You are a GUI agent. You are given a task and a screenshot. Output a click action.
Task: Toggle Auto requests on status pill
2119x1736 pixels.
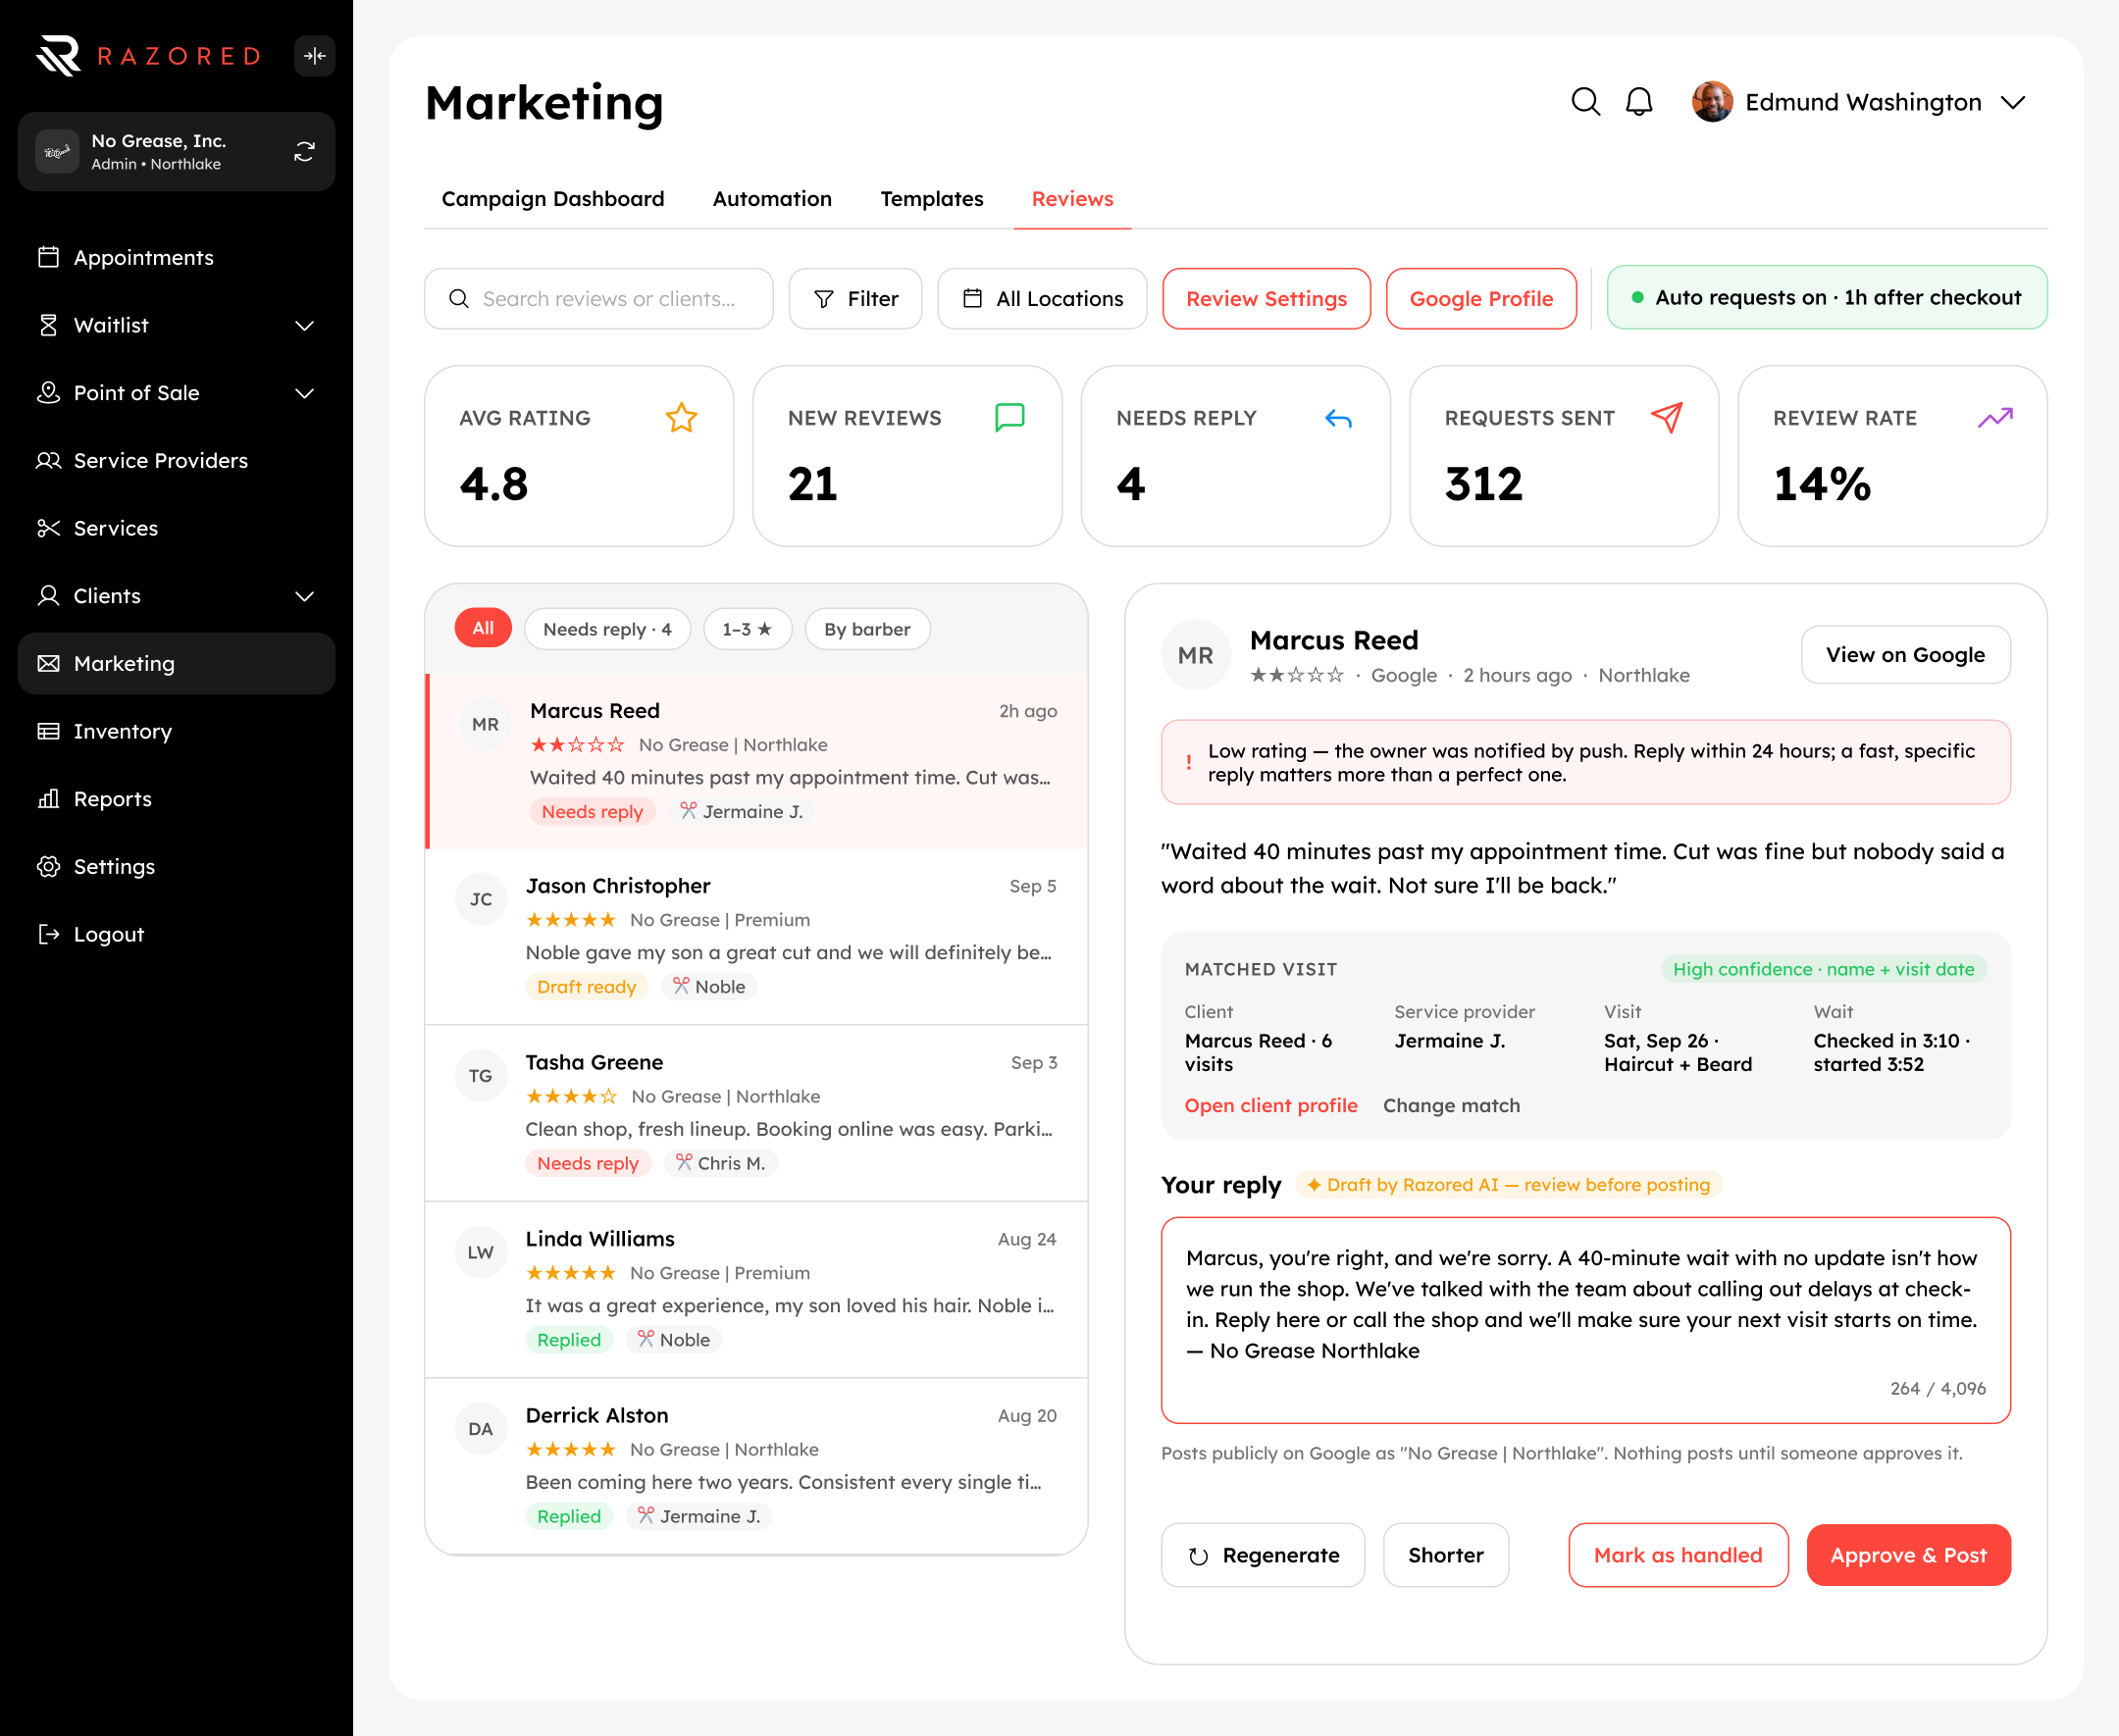(x=1826, y=298)
